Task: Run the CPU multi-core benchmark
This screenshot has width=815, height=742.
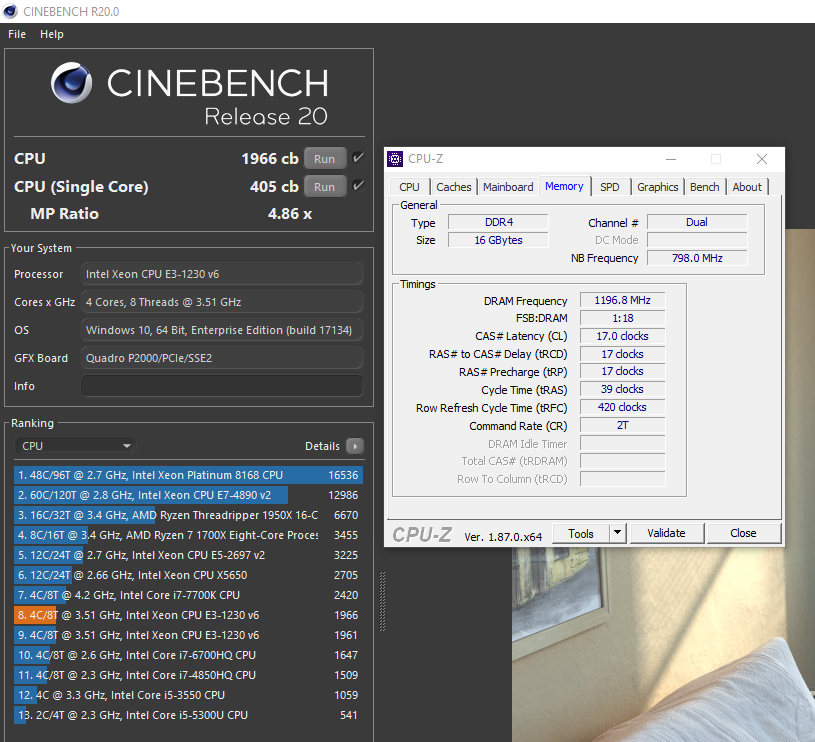Action: click(325, 158)
